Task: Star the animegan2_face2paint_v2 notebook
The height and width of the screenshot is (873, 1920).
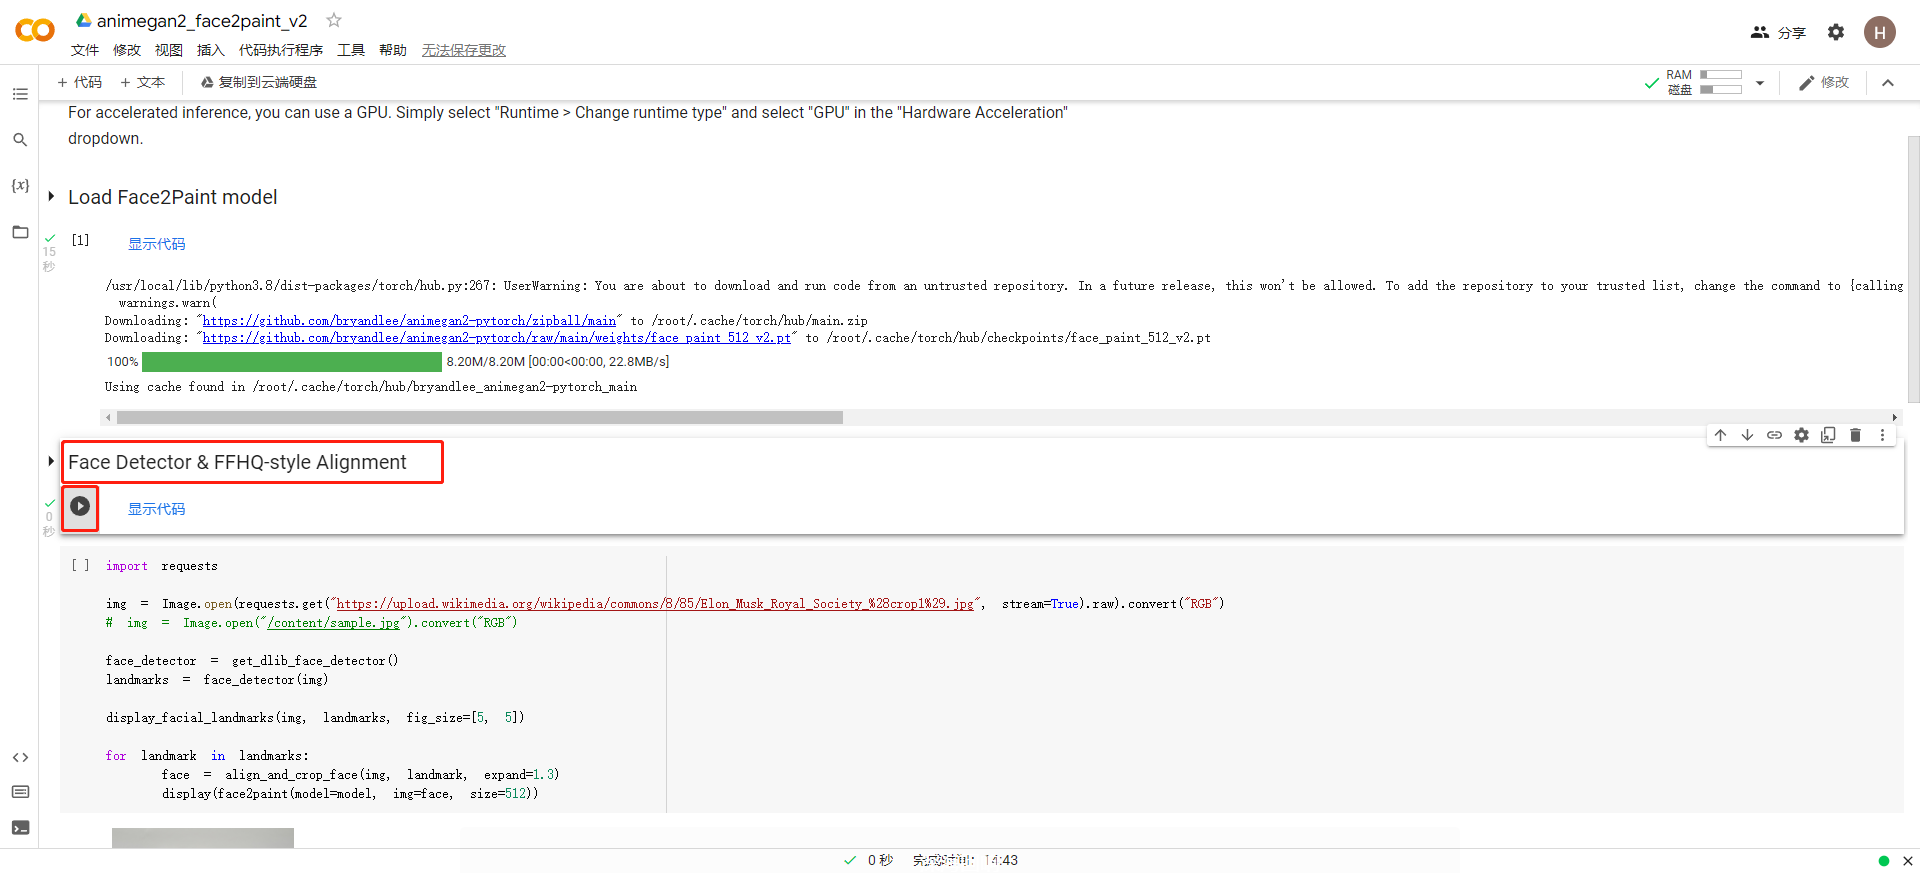Action: (334, 20)
